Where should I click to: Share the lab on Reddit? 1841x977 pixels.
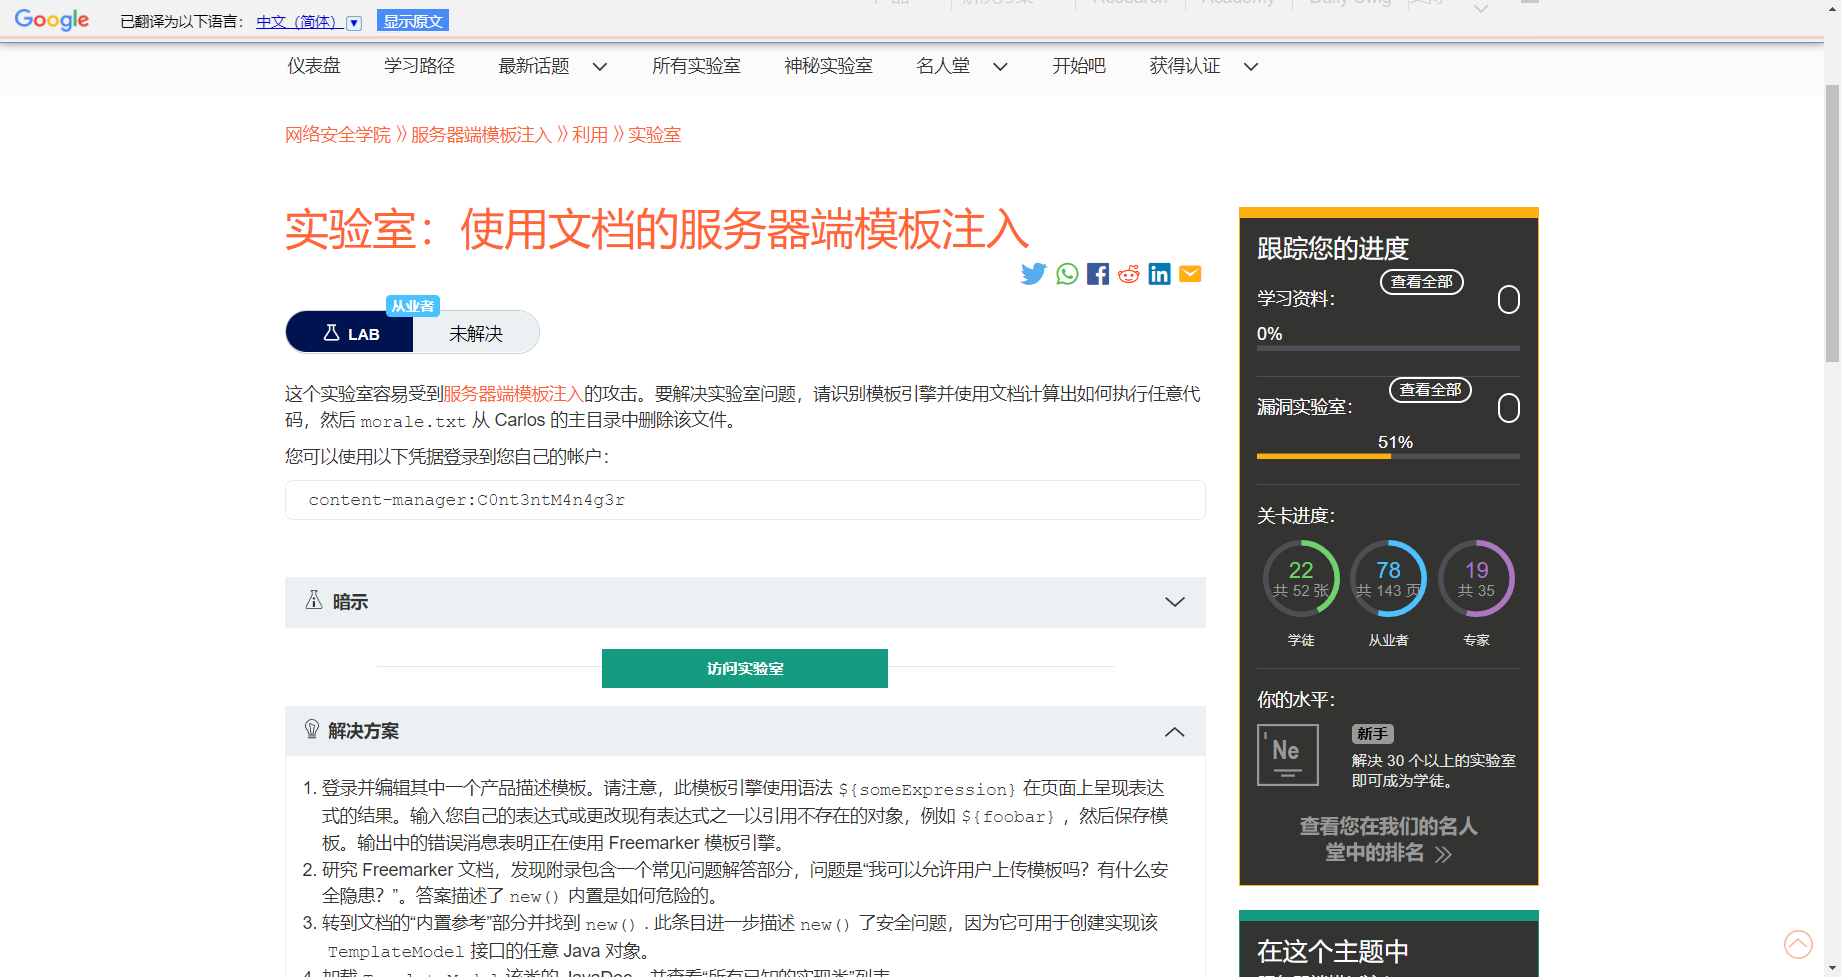pyautogui.click(x=1129, y=274)
